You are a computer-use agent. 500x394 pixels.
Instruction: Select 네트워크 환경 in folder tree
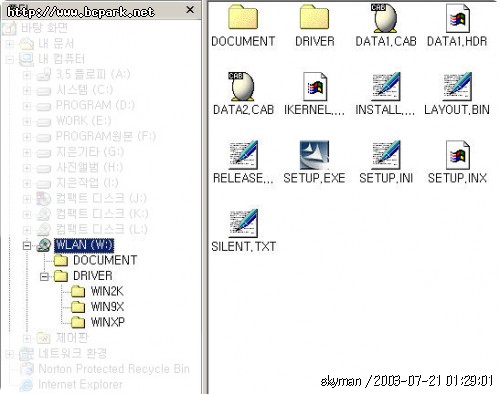[72, 353]
